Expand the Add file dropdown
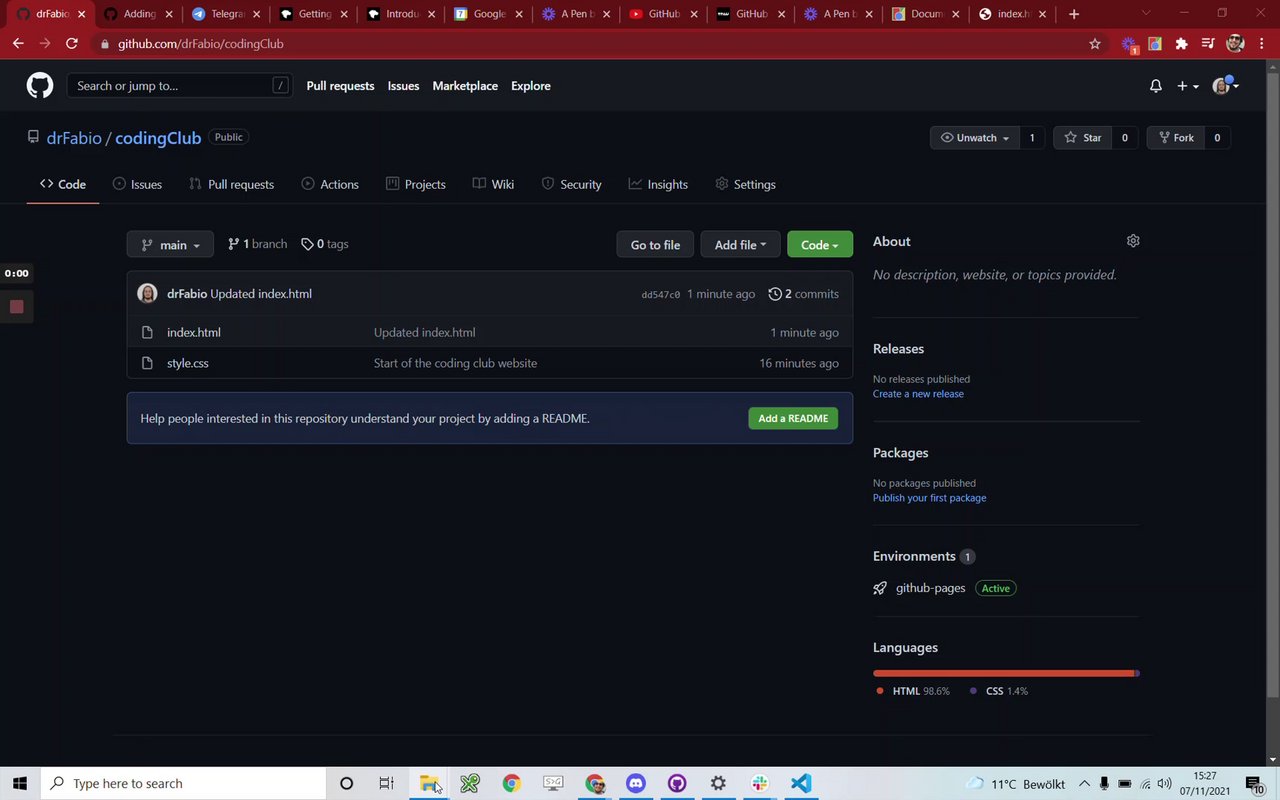 point(740,245)
